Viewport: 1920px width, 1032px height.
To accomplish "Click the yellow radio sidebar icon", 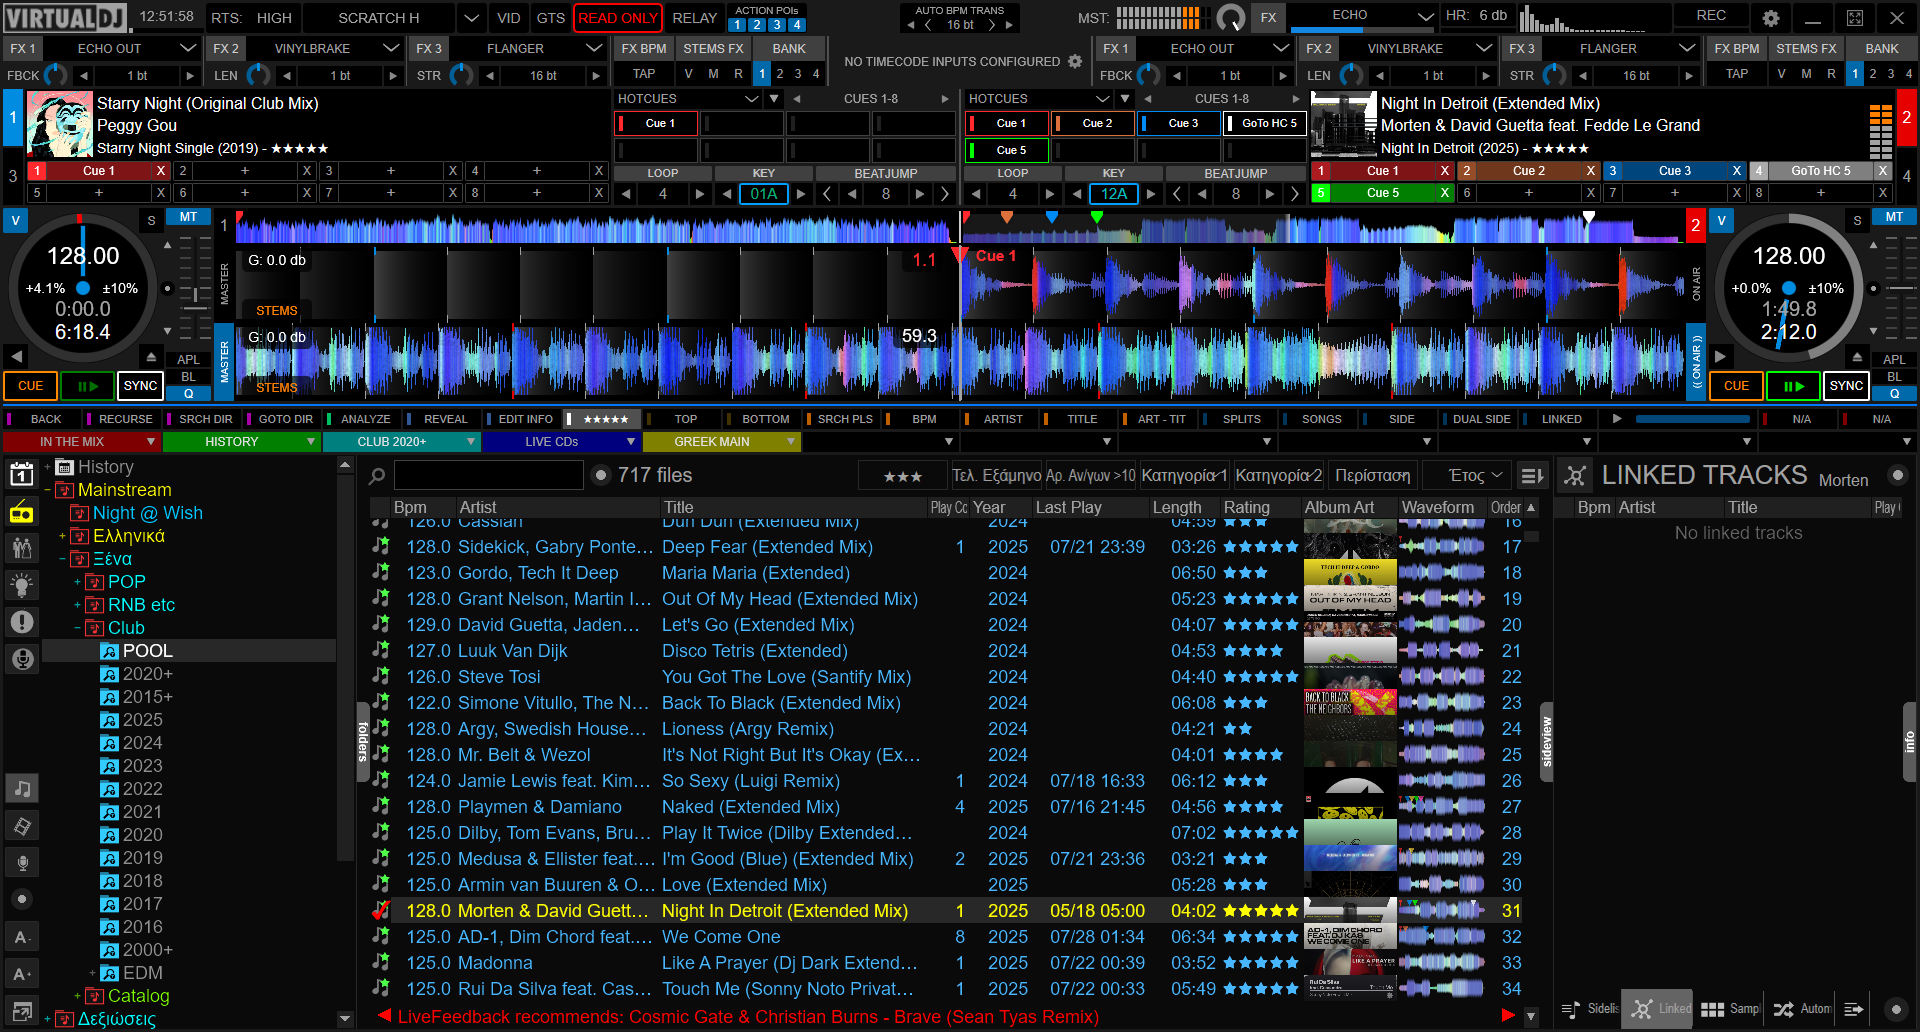I will click(22, 513).
